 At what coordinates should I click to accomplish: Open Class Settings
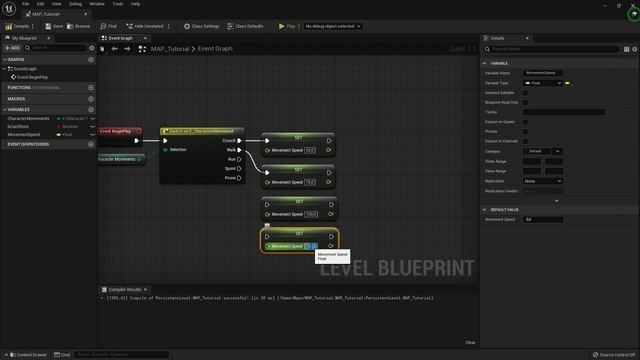point(201,26)
